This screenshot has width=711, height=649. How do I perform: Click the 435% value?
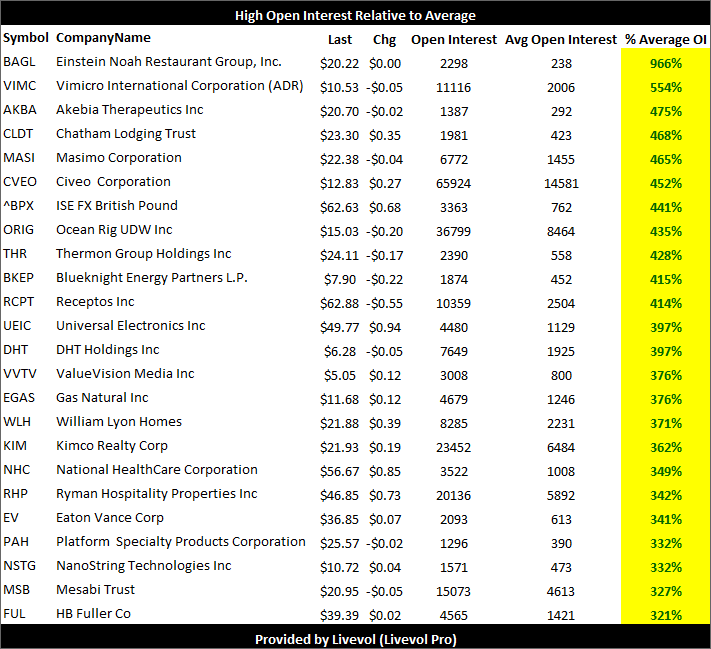coord(666,232)
